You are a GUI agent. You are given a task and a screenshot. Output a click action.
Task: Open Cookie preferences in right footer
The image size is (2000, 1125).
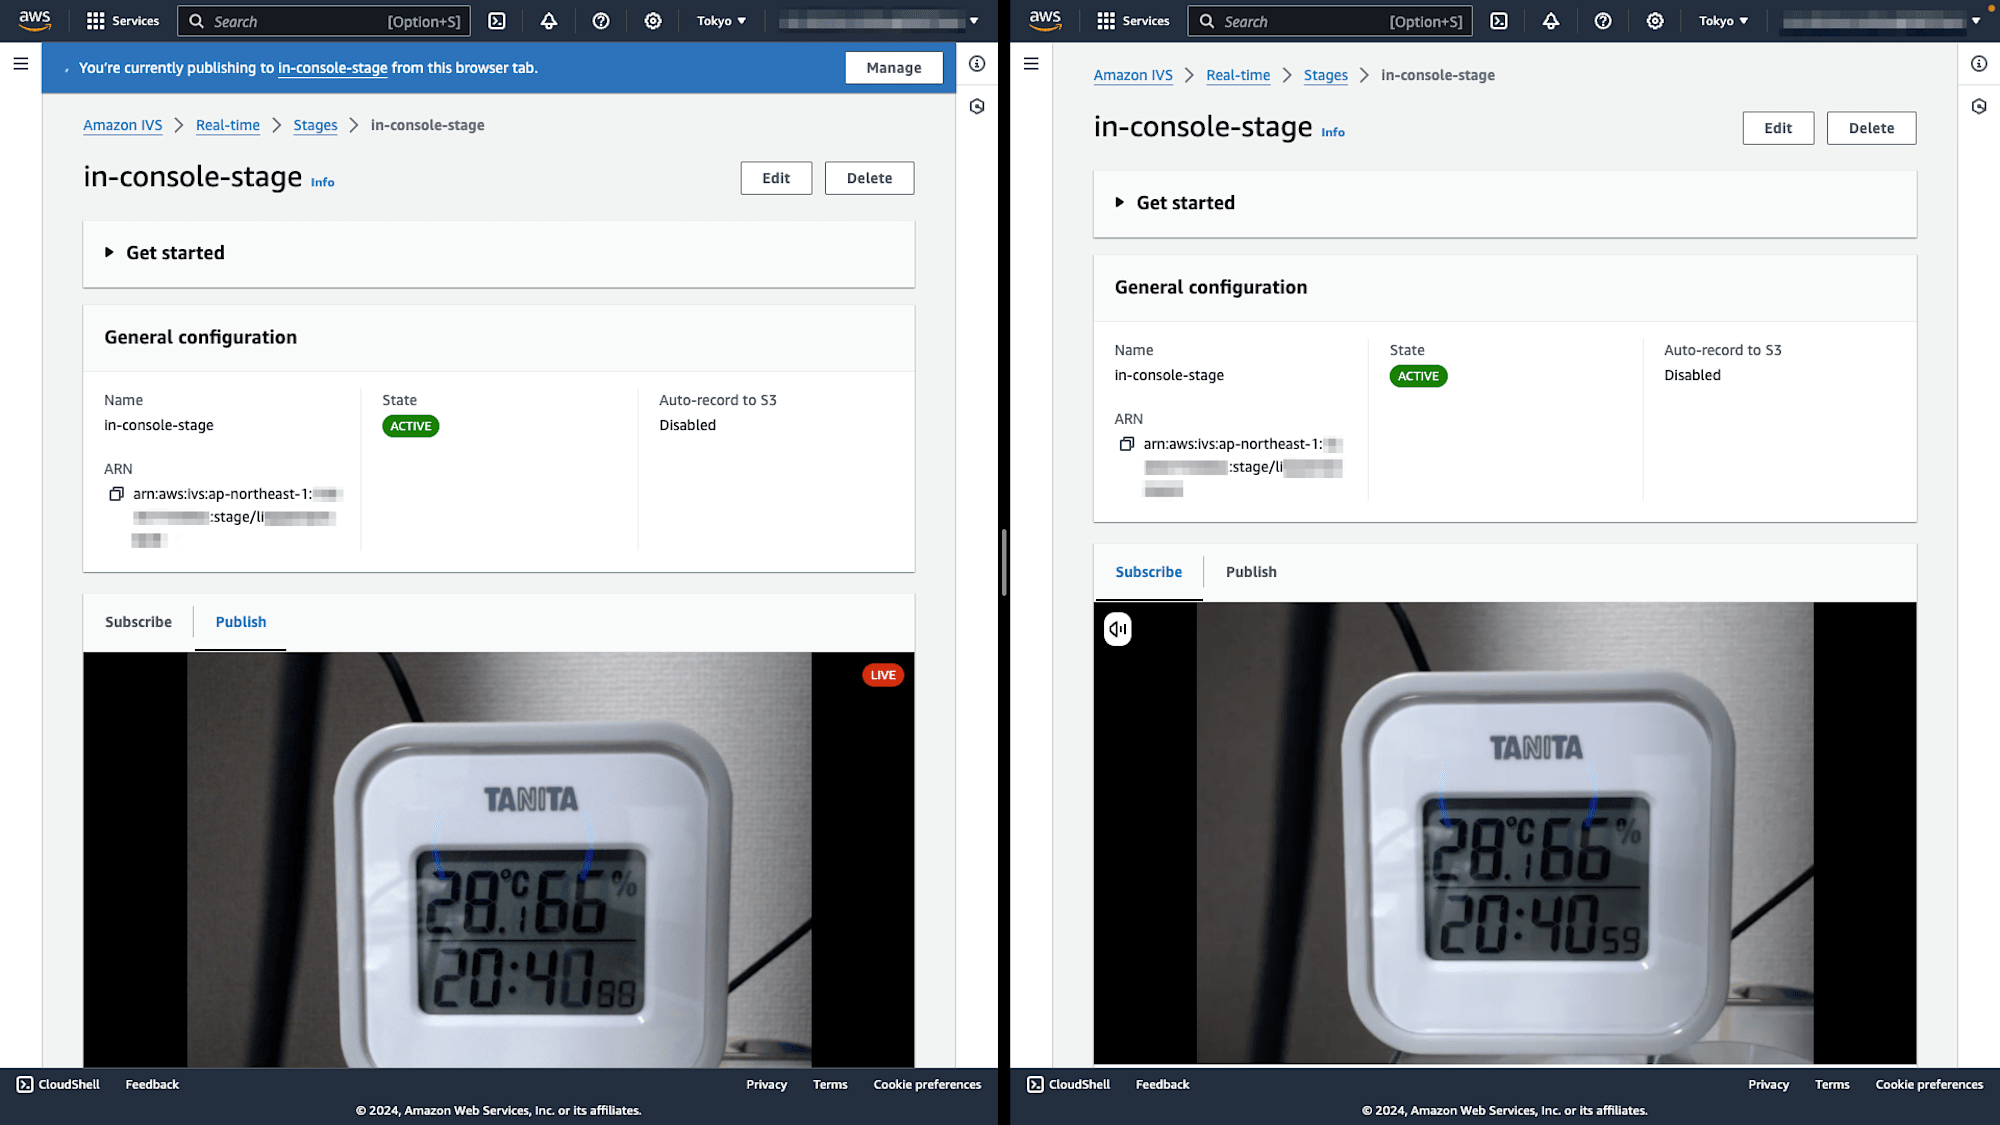click(1929, 1084)
